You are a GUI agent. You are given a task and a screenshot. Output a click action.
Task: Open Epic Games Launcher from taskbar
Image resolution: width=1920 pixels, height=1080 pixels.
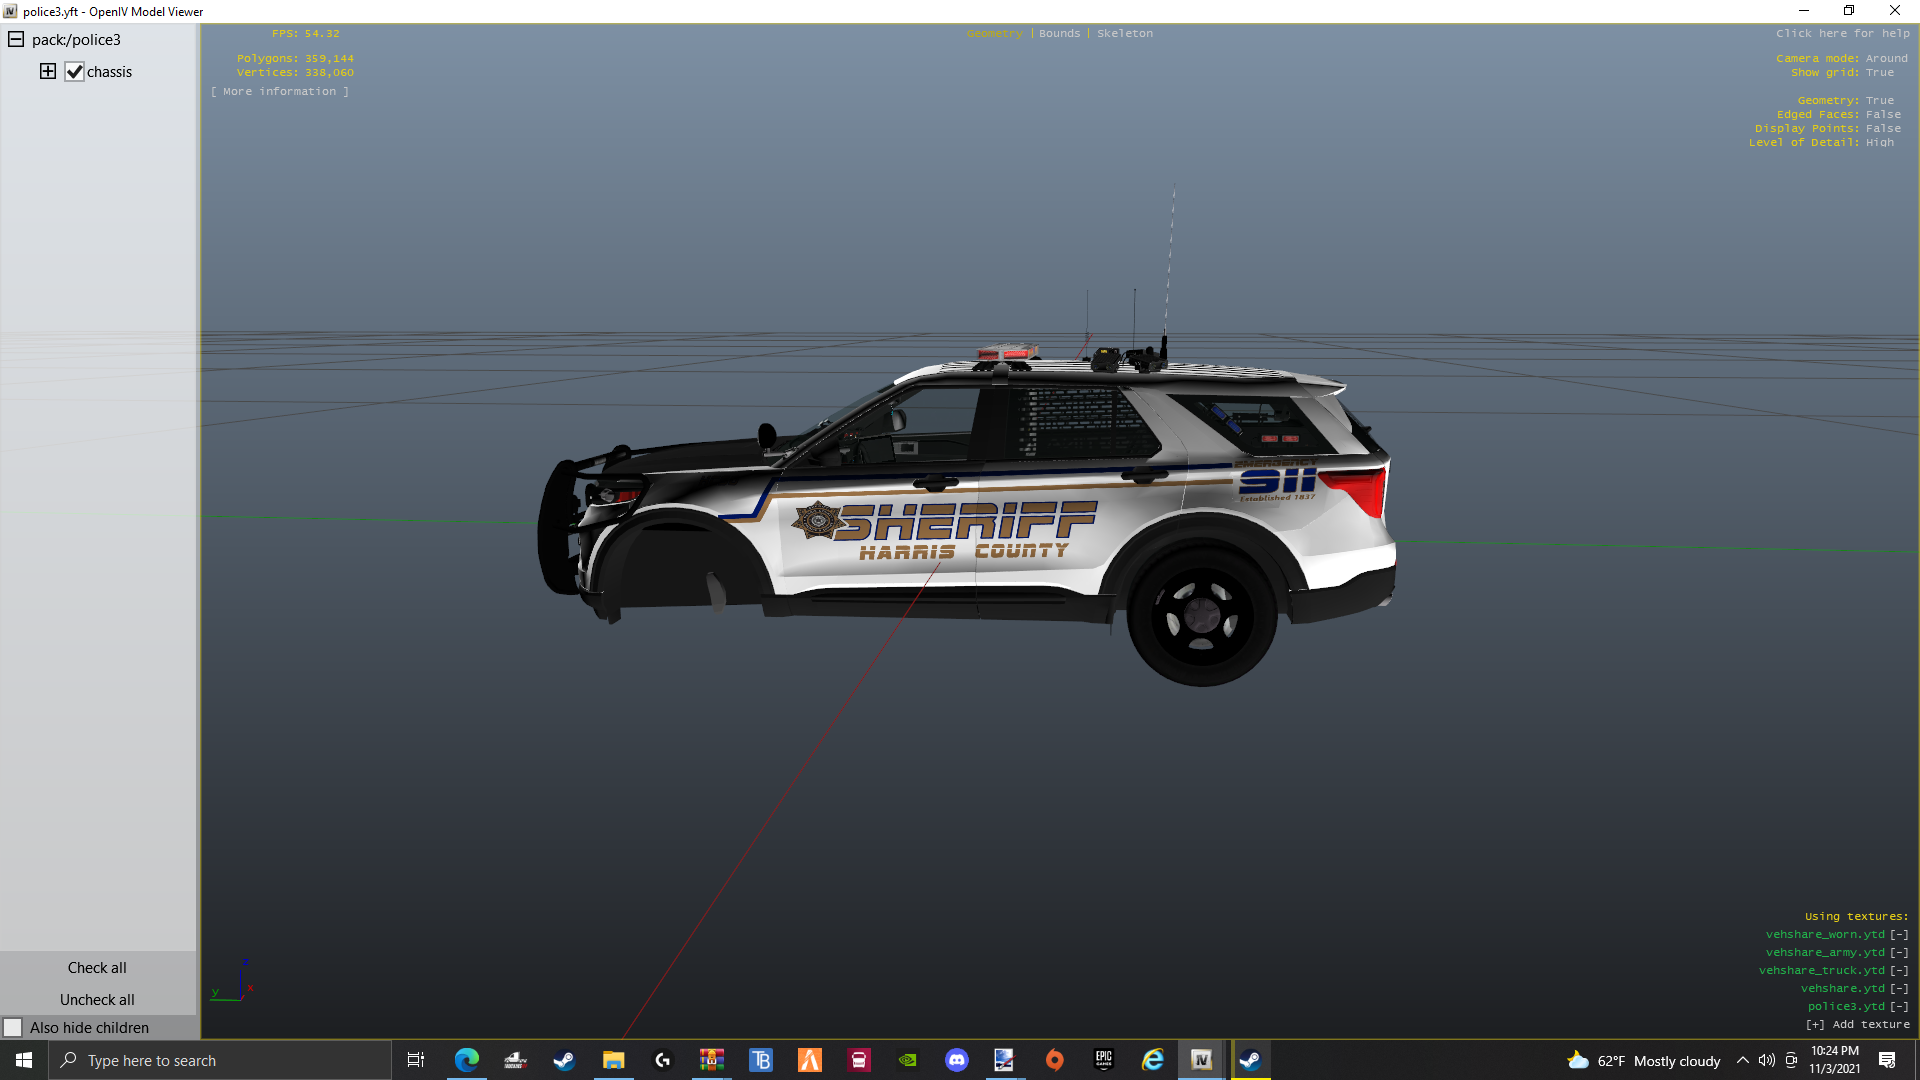tap(1104, 1060)
